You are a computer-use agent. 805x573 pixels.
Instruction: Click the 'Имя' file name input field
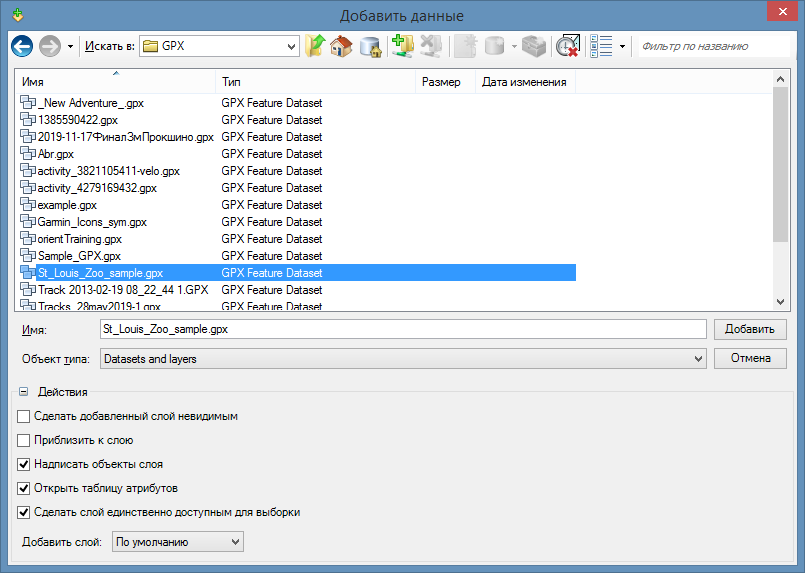tap(403, 329)
